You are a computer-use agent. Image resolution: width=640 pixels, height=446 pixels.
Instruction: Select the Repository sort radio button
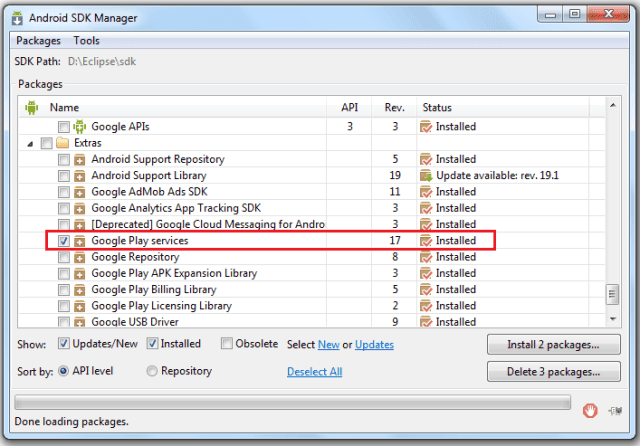tap(152, 371)
